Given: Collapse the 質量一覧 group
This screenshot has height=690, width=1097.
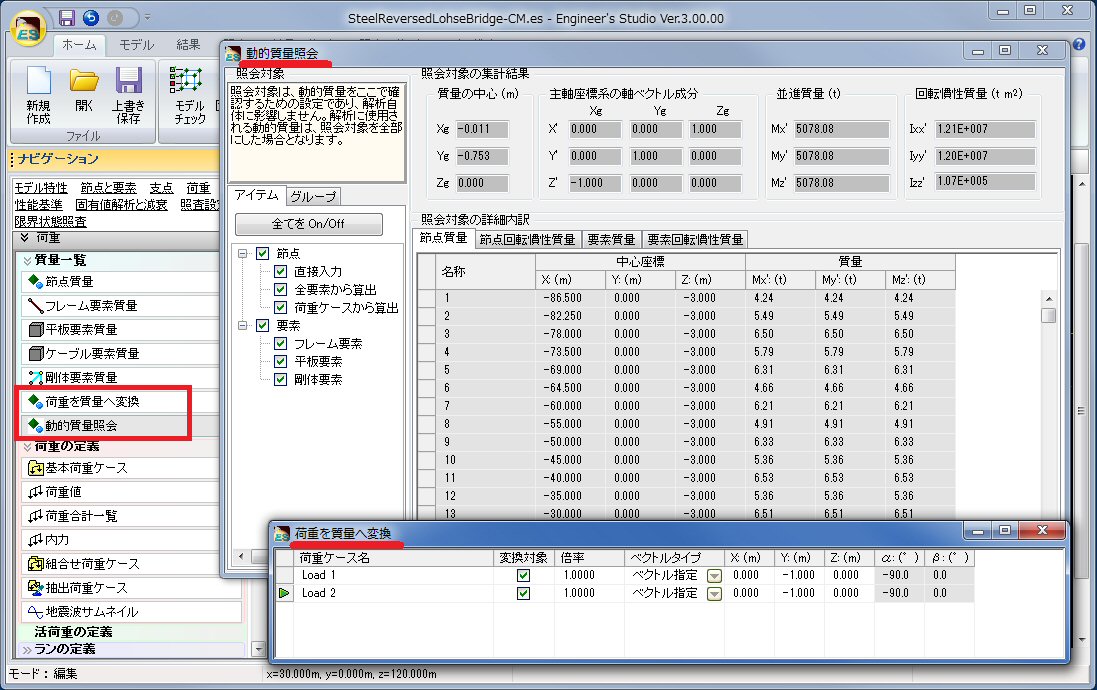Looking at the screenshot, I should point(27,260).
